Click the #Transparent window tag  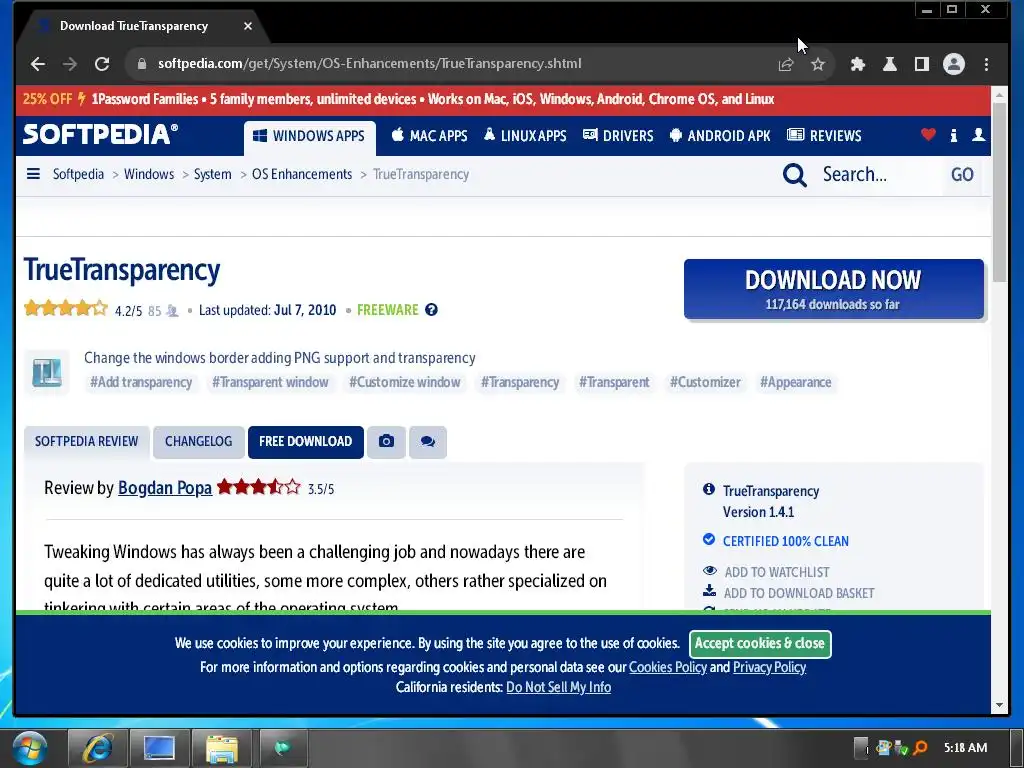270,382
